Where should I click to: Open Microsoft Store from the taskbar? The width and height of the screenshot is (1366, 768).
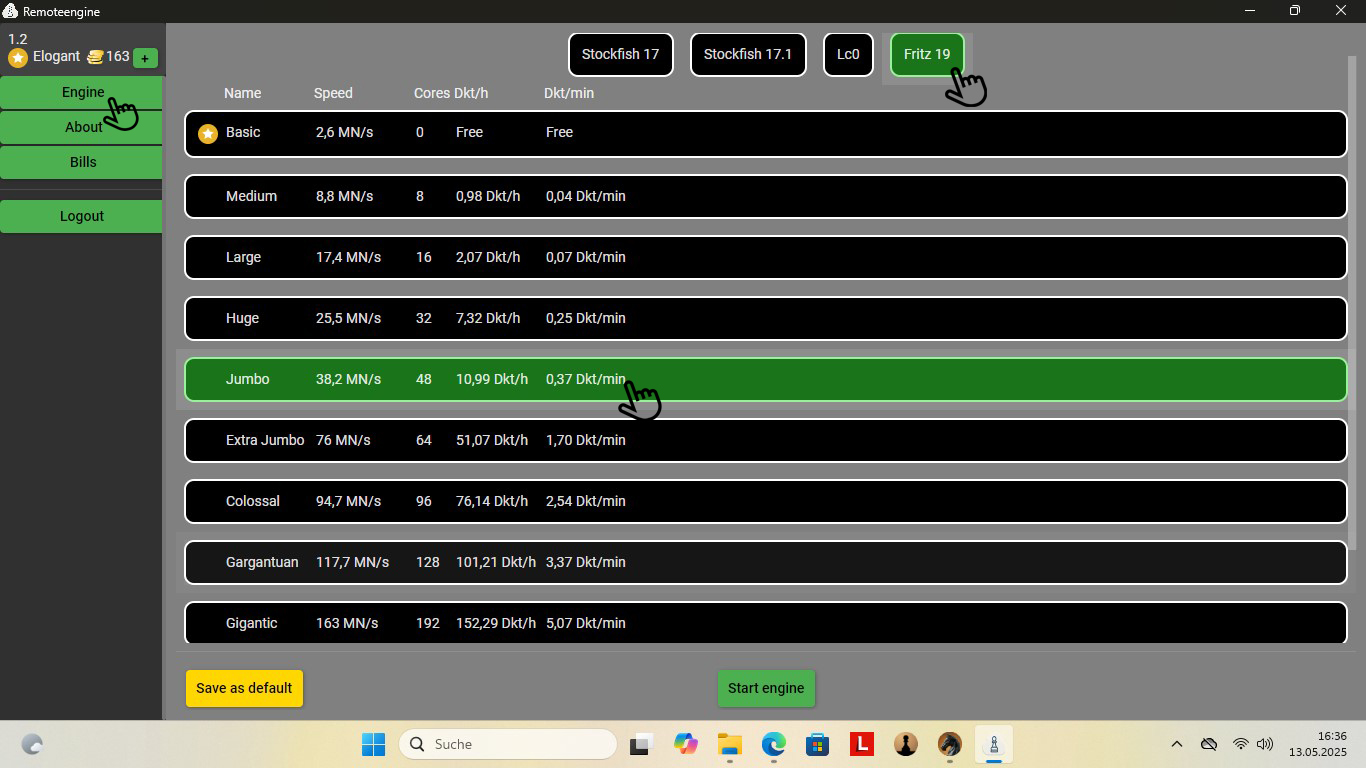817,744
